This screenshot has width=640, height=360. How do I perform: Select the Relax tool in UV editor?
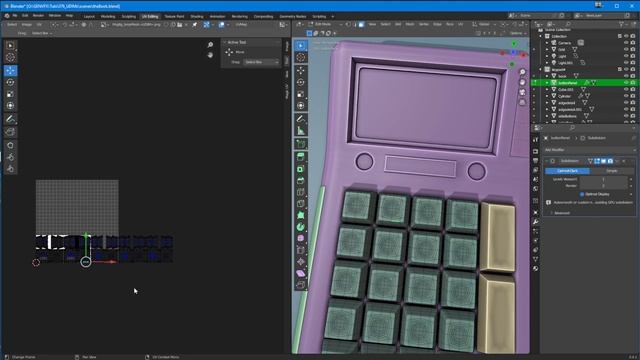[x=11, y=157]
